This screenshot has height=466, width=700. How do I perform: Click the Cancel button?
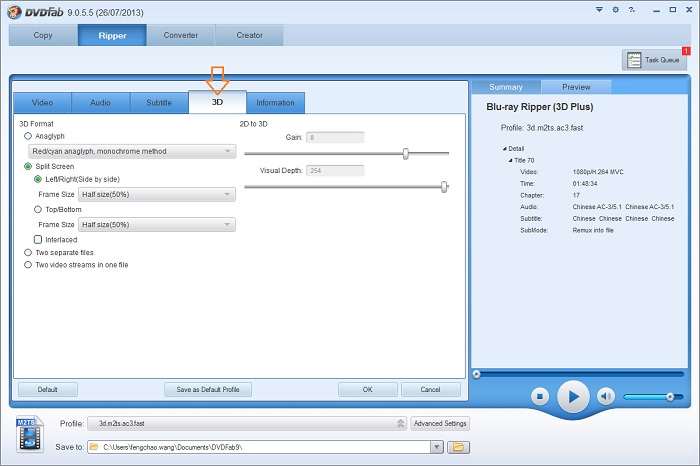click(430, 389)
